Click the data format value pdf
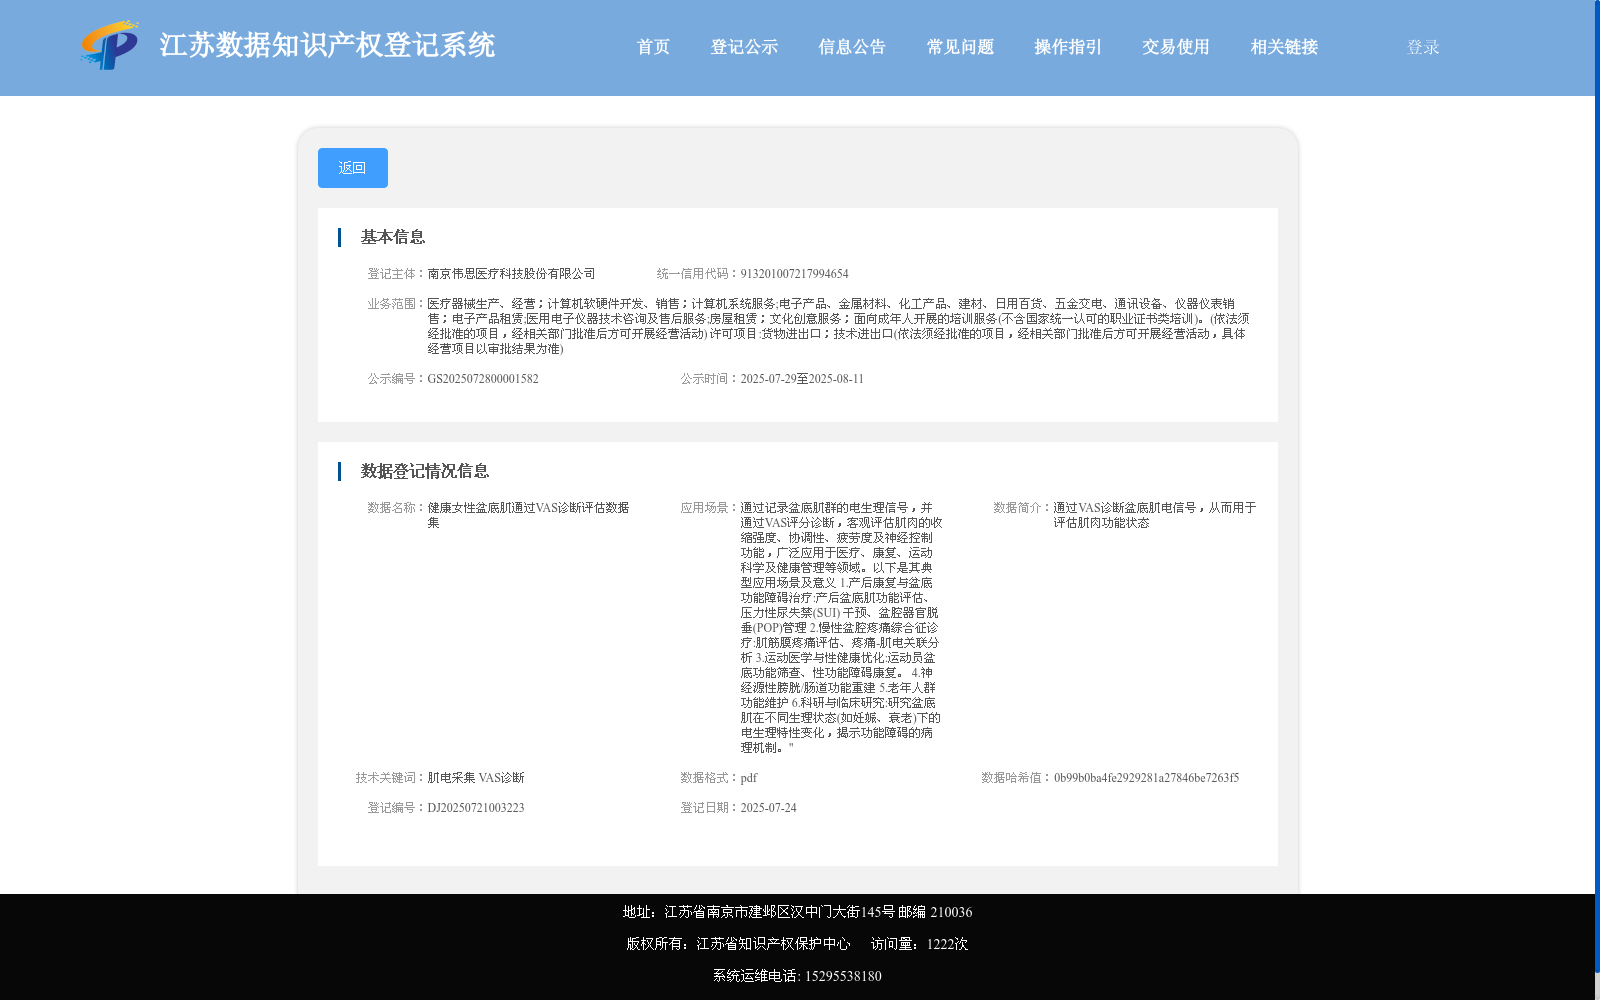The width and height of the screenshot is (1600, 1000). pyautogui.click(x=749, y=778)
